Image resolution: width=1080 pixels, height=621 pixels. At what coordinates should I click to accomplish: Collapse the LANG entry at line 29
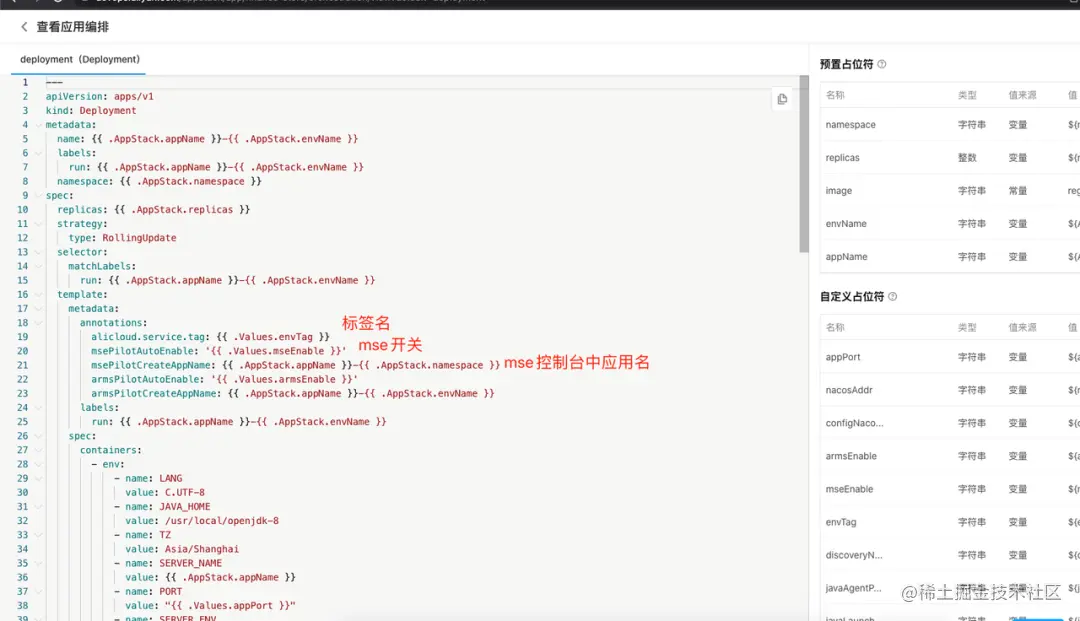tap(39, 478)
